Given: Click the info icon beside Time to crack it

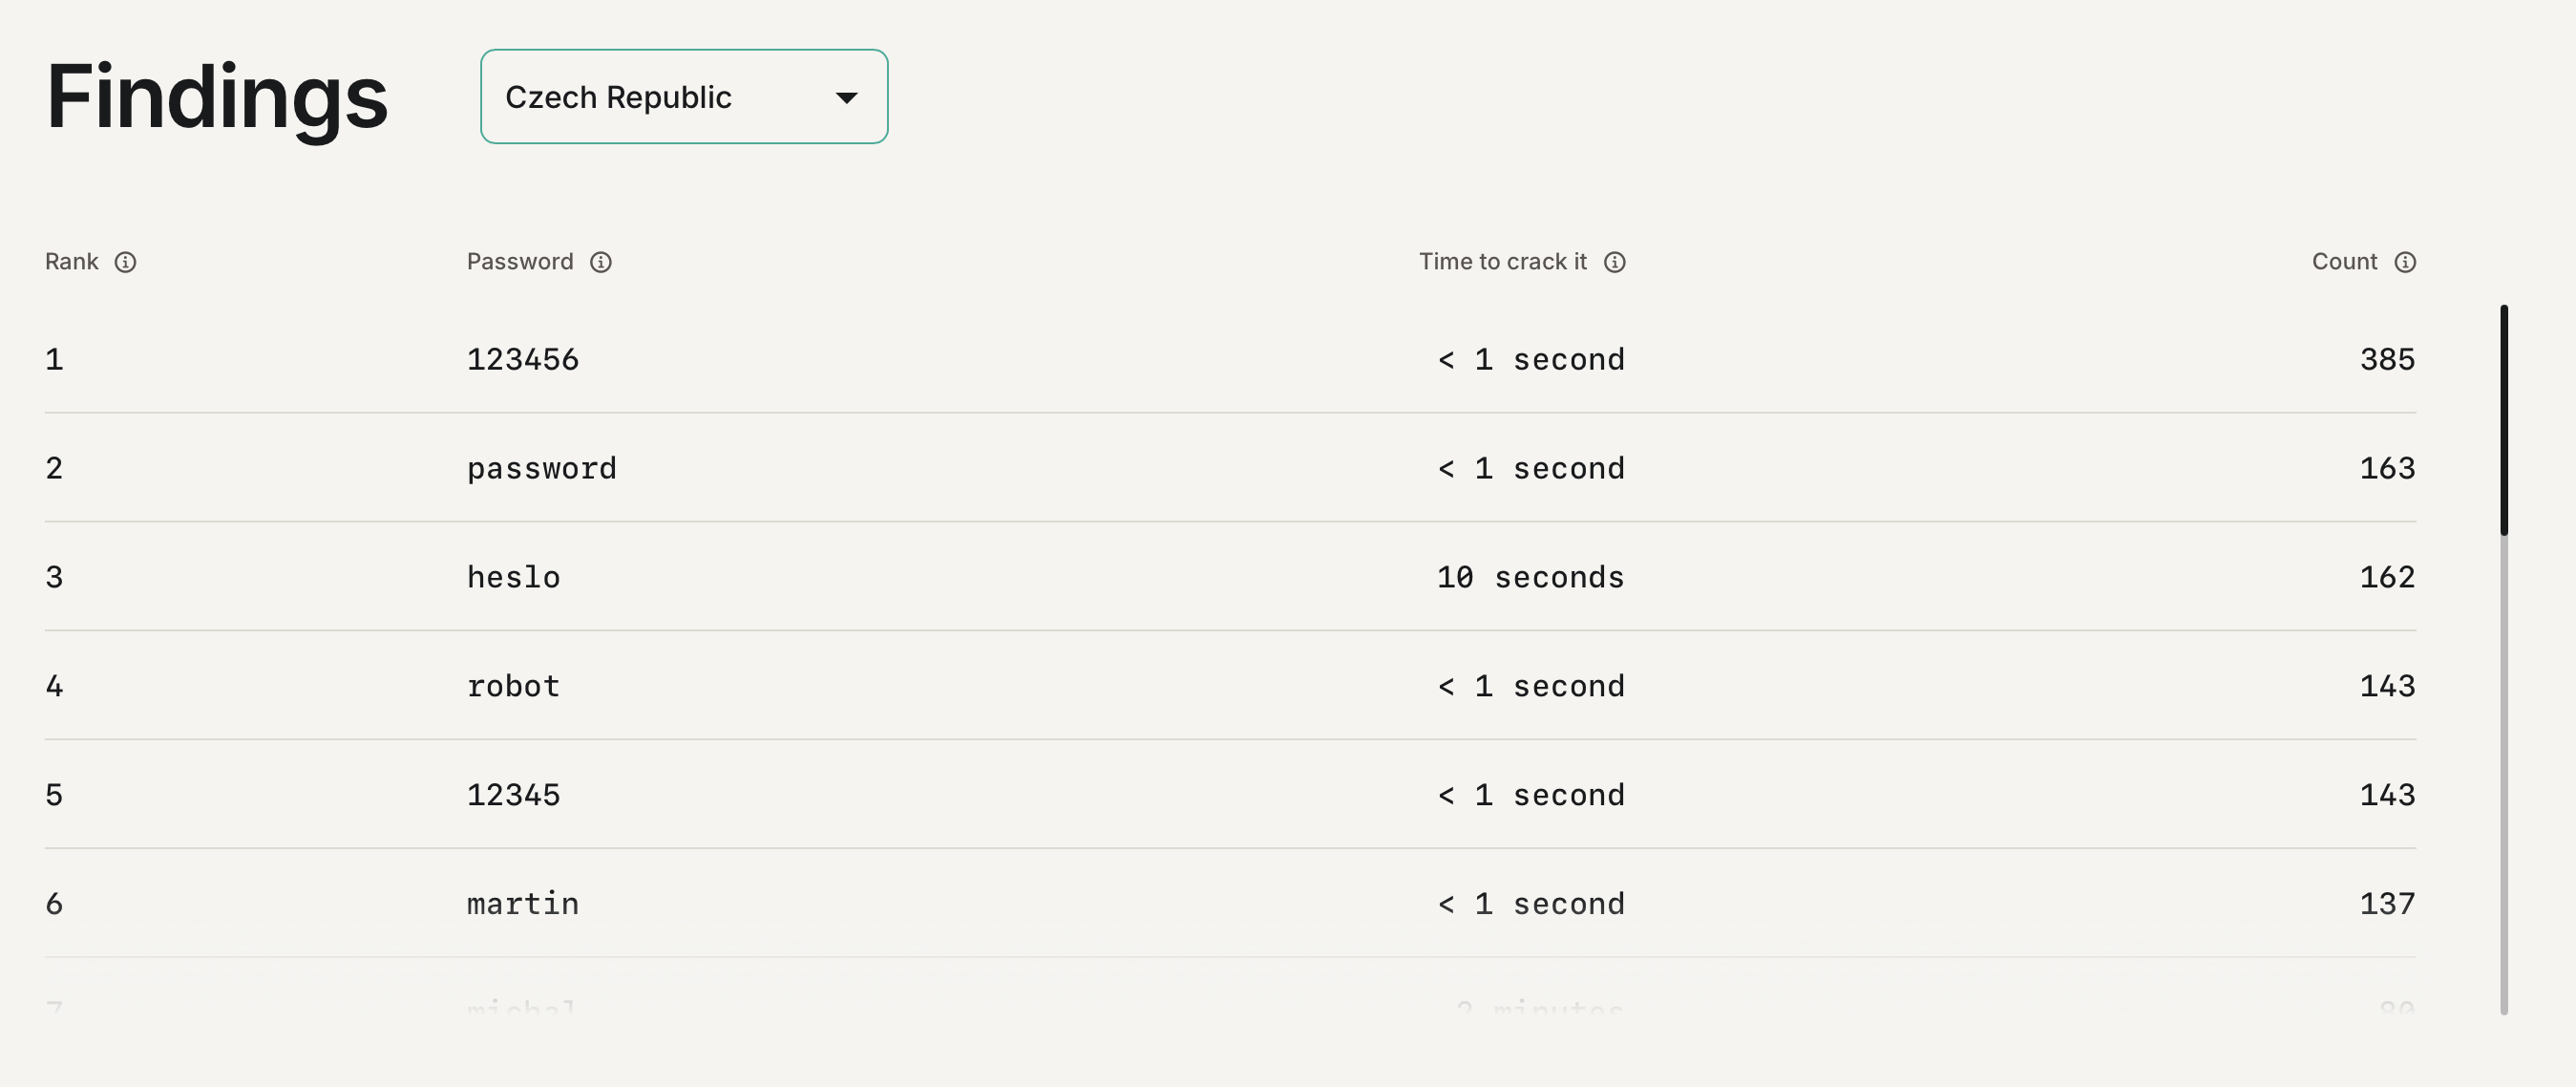Looking at the screenshot, I should [x=1614, y=262].
